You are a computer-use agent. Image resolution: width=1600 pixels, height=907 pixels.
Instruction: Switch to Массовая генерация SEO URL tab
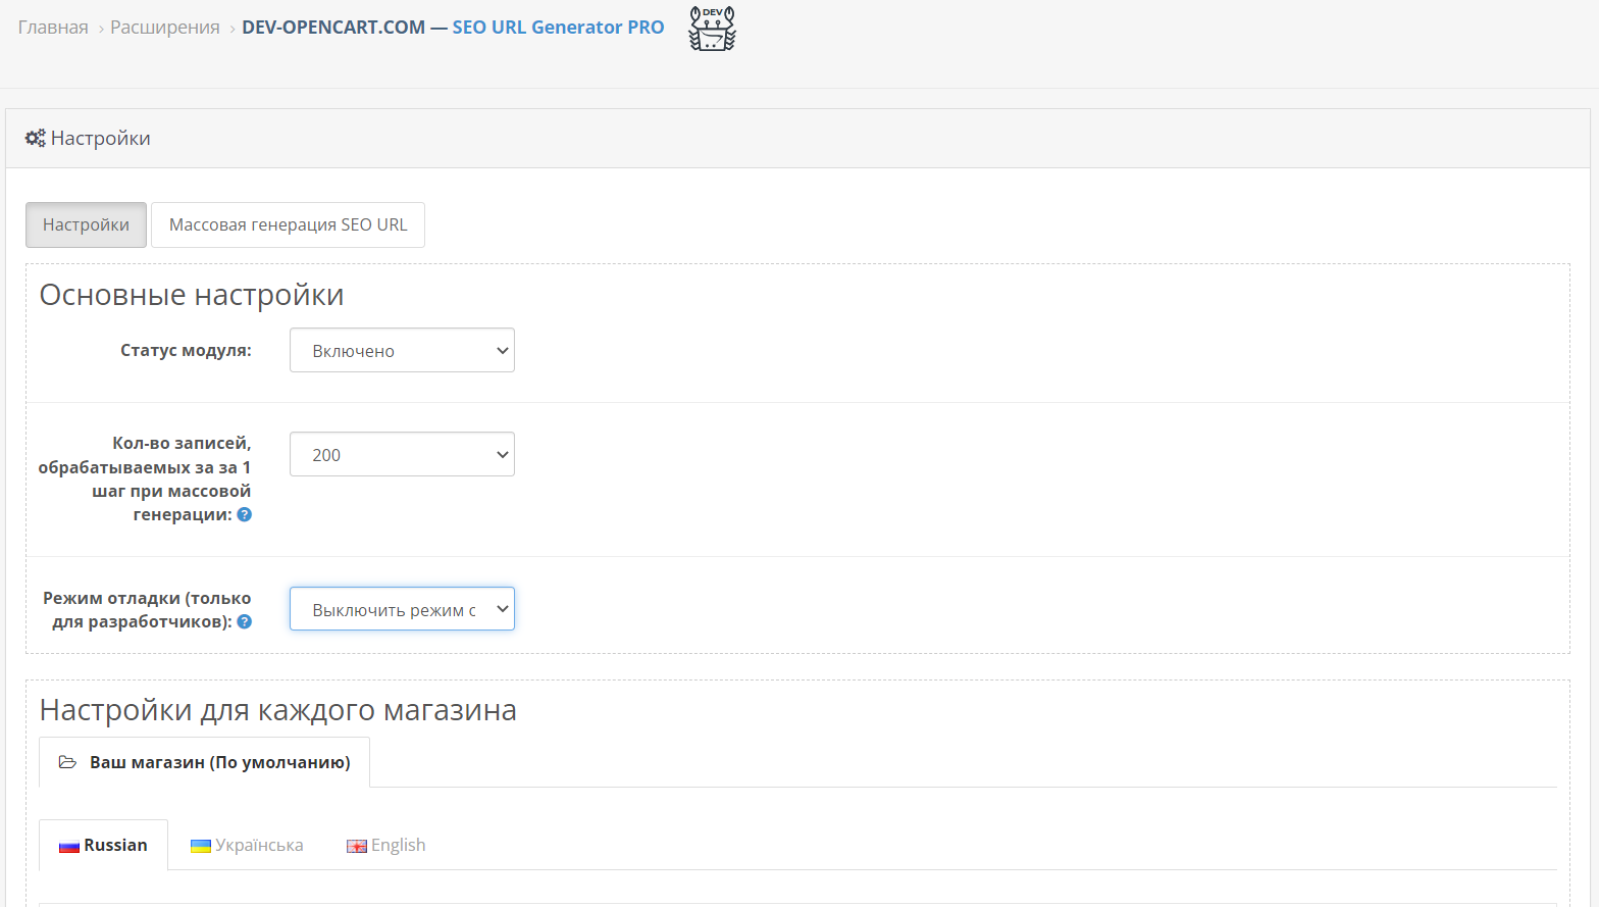[288, 225]
